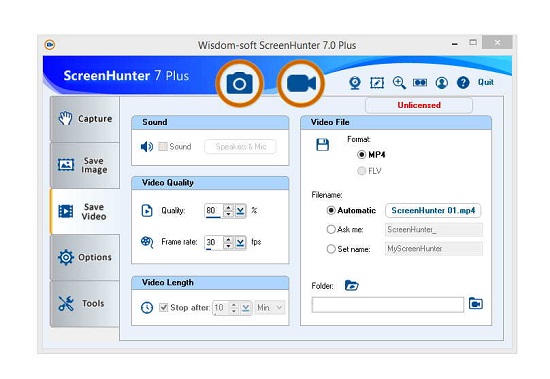Switch to the Capture tab
Screen dimensions: 550x379
(x=85, y=119)
